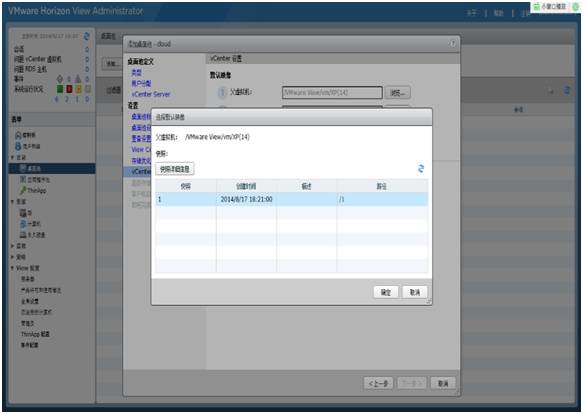Click the 小窗口播放 overlay button
Image resolution: width=583 pixels, height=414 pixels.
click(x=550, y=7)
